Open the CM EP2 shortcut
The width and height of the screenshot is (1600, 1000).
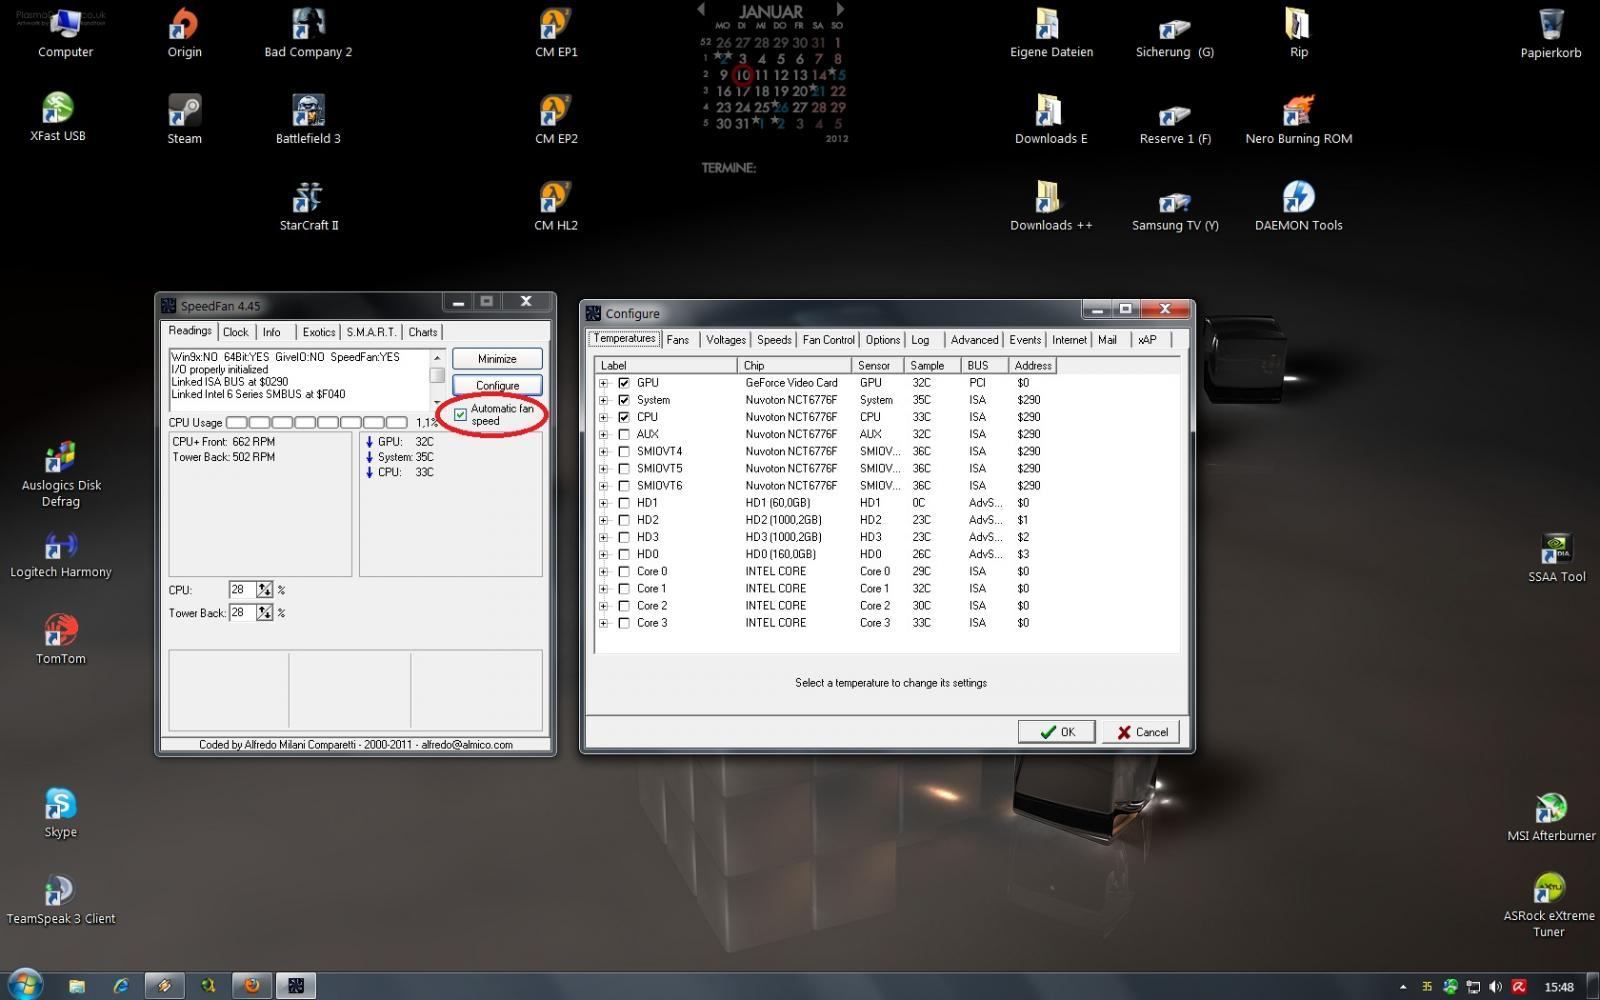pos(556,119)
